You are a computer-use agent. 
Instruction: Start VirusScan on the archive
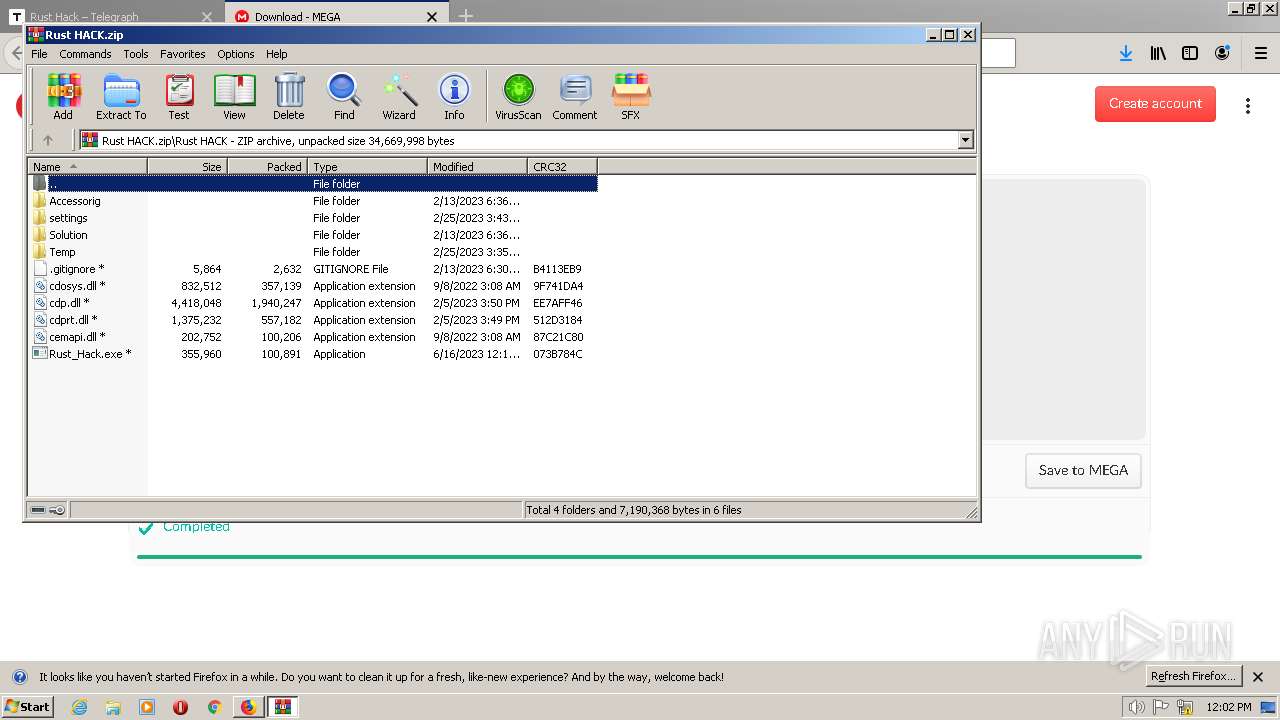click(x=518, y=97)
